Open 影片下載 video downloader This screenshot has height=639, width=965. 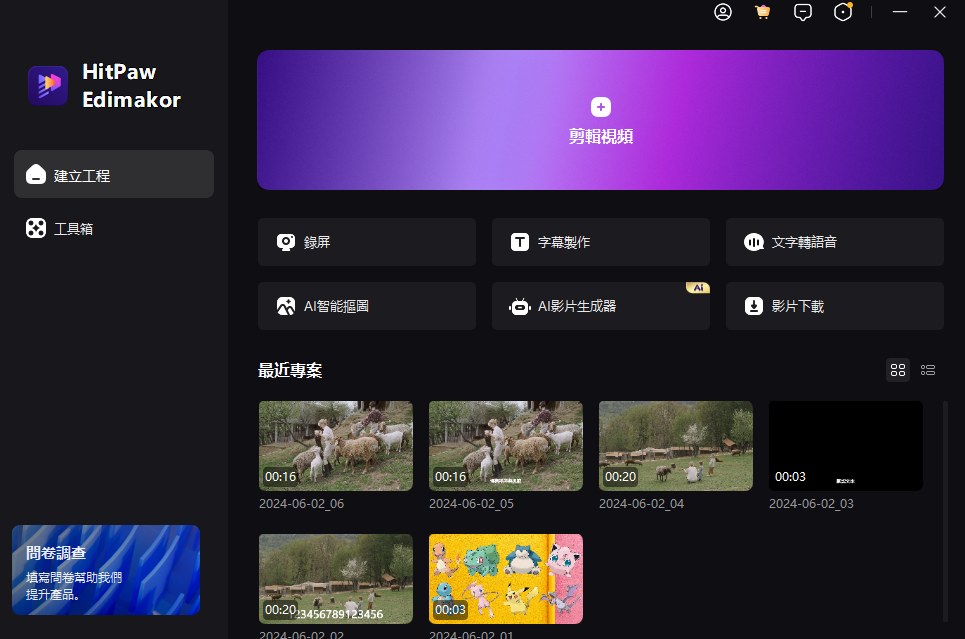(x=835, y=306)
